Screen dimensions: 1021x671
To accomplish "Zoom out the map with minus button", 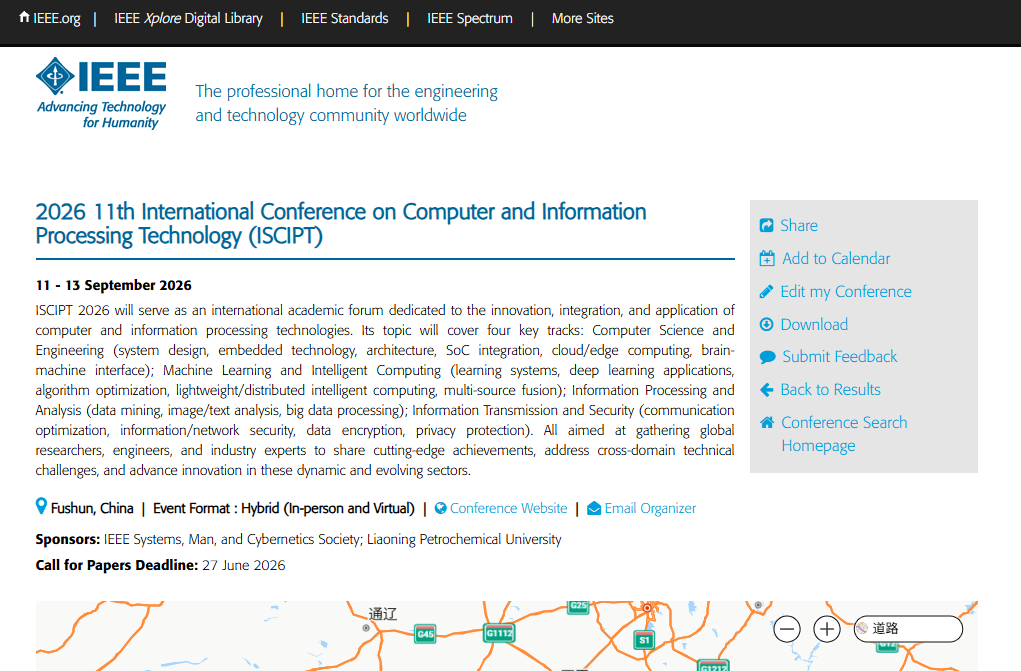I will pos(787,629).
